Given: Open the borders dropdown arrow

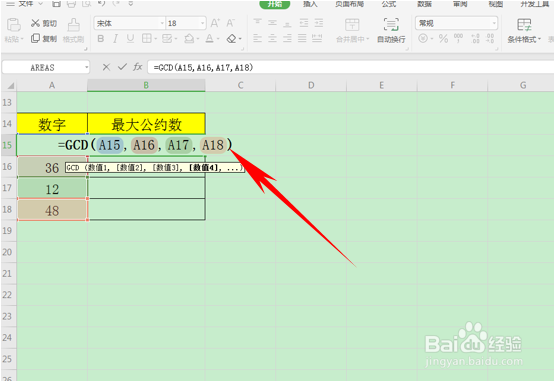Looking at the screenshot, I should point(155,39).
